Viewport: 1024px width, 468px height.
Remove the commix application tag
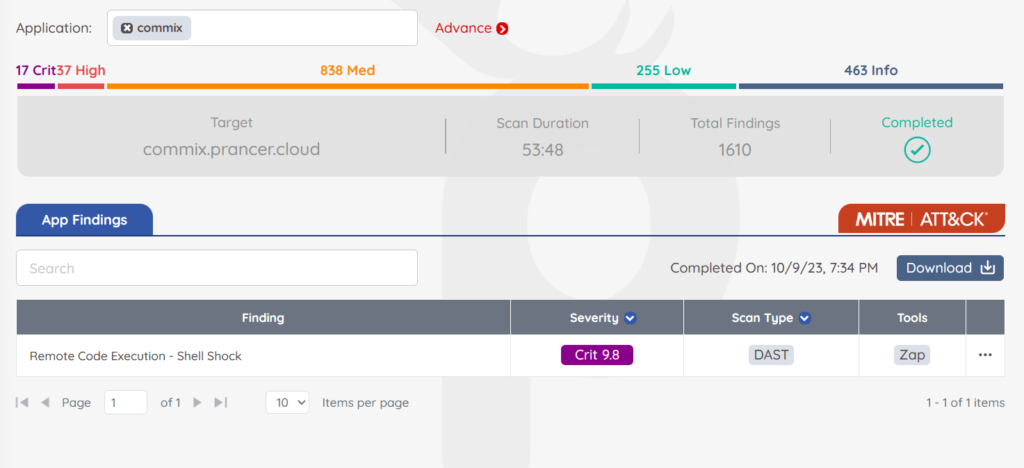click(127, 28)
